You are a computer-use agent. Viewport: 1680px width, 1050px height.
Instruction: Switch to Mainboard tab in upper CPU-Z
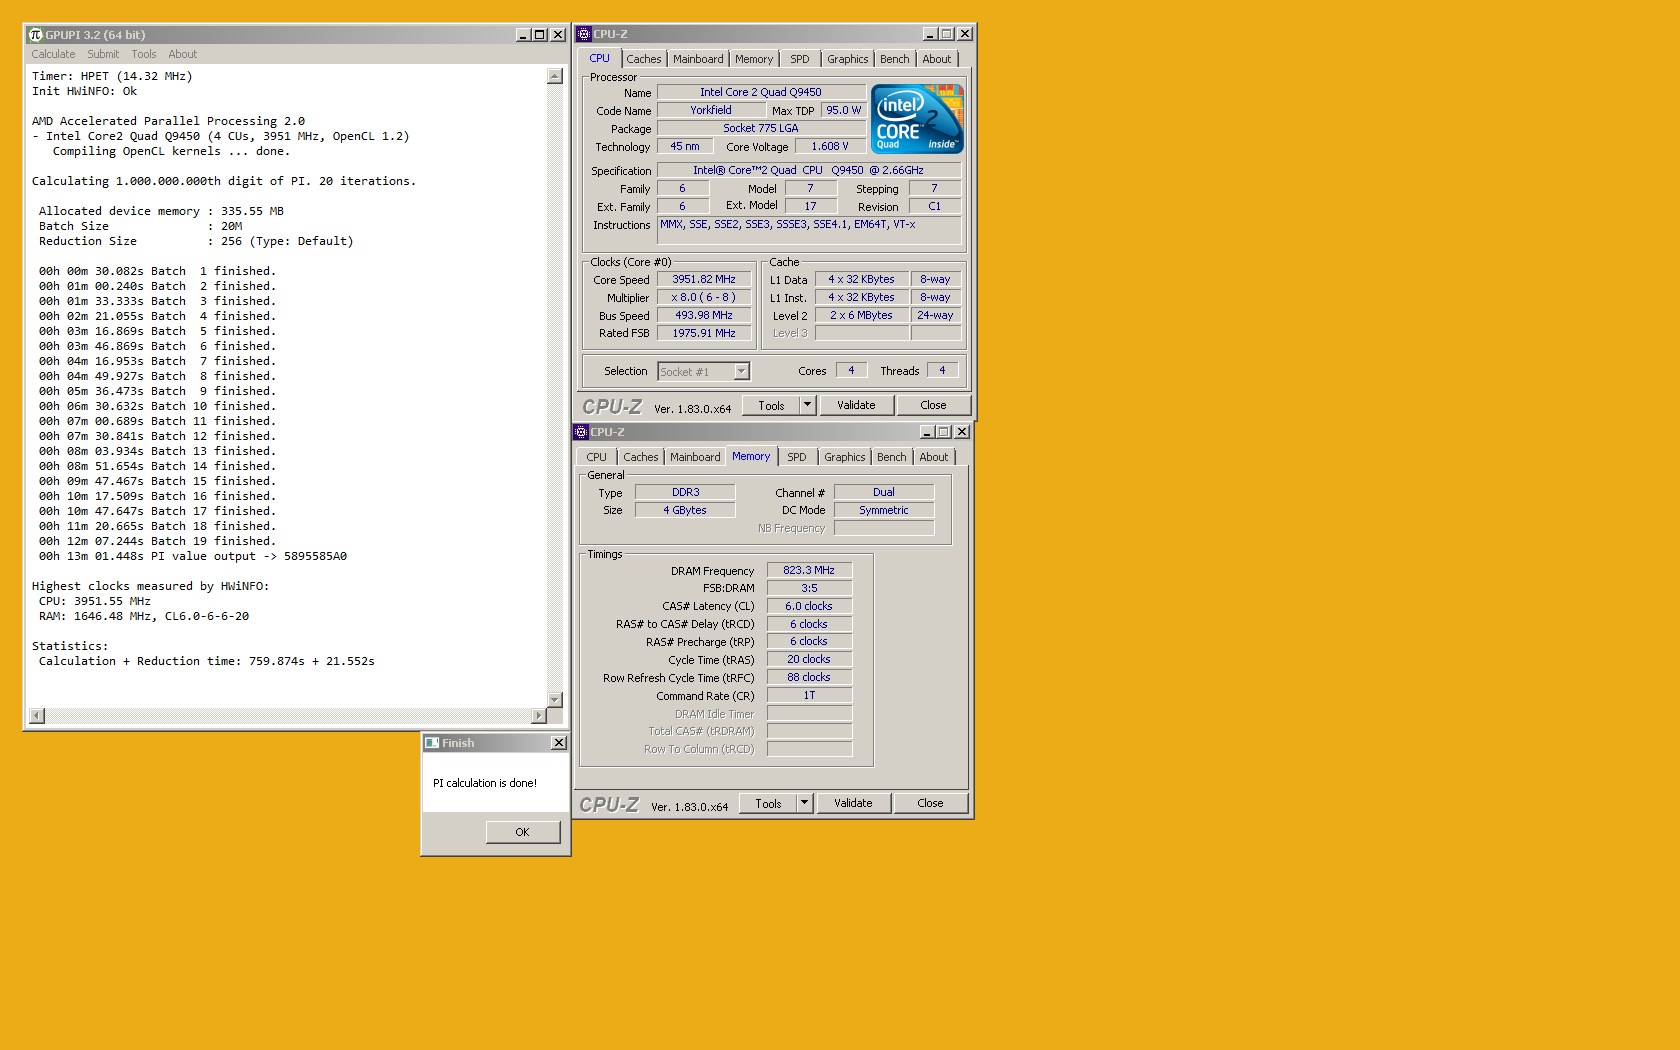coord(698,59)
